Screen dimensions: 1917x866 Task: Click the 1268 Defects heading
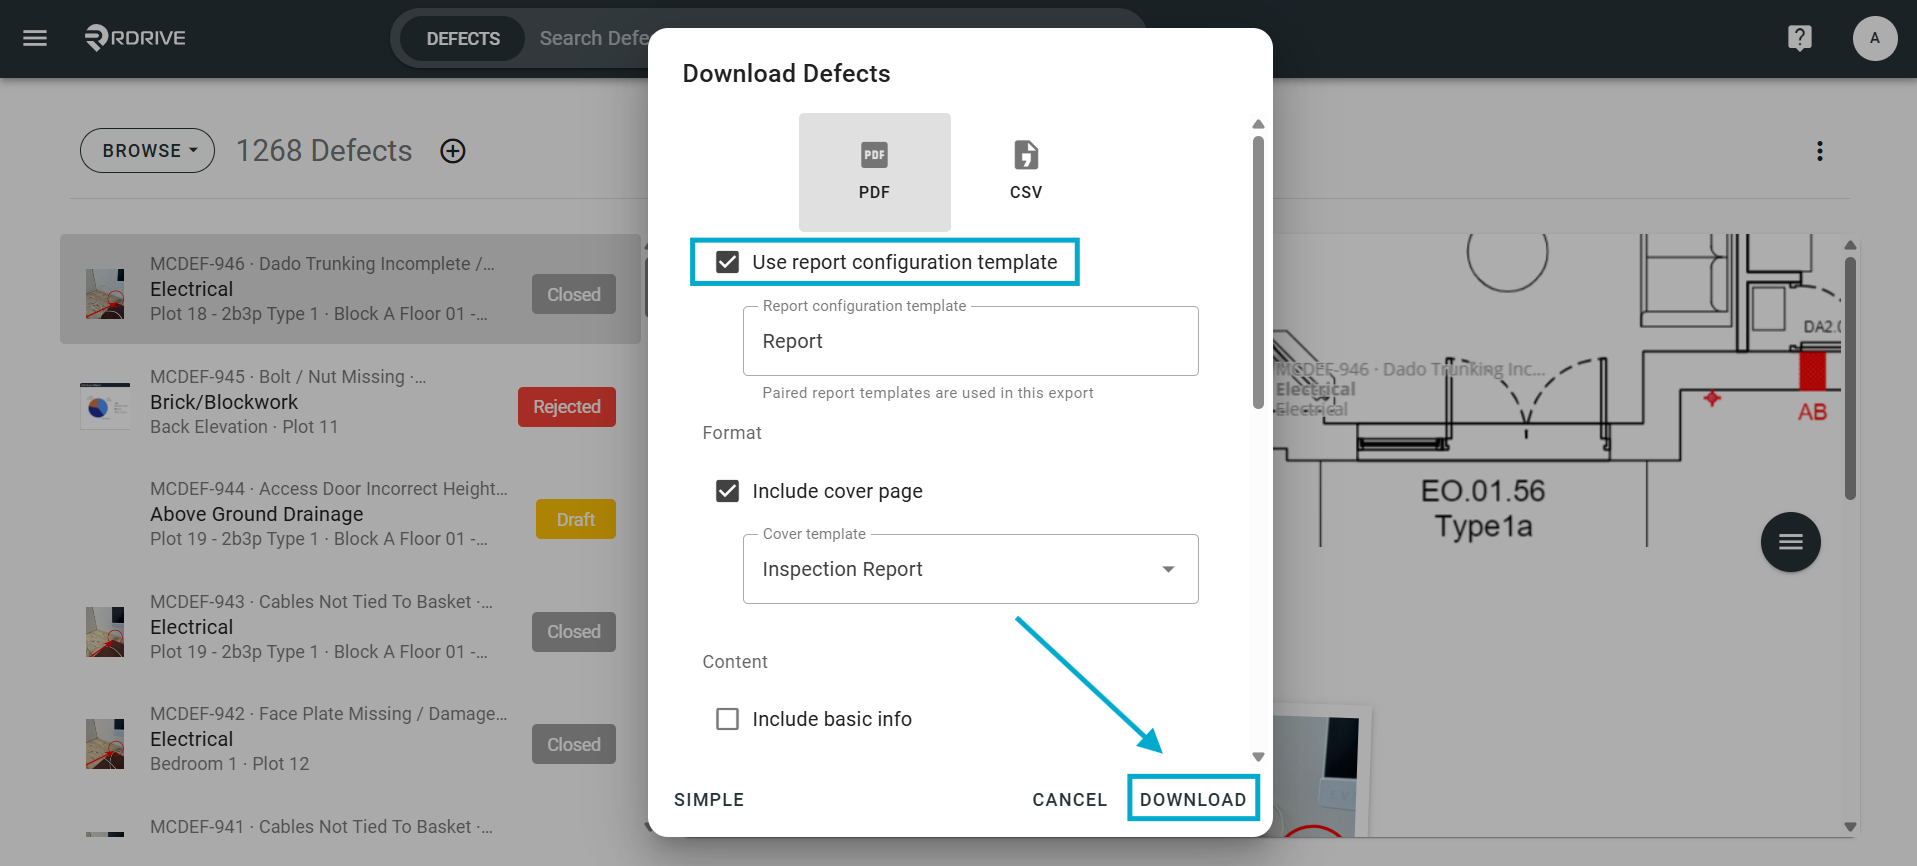324,151
